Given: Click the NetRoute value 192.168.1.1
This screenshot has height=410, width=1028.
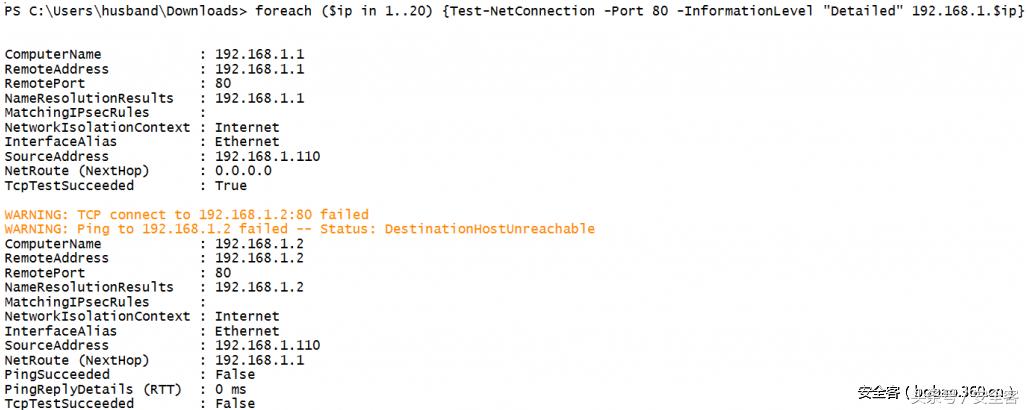Looking at the screenshot, I should 260,360.
